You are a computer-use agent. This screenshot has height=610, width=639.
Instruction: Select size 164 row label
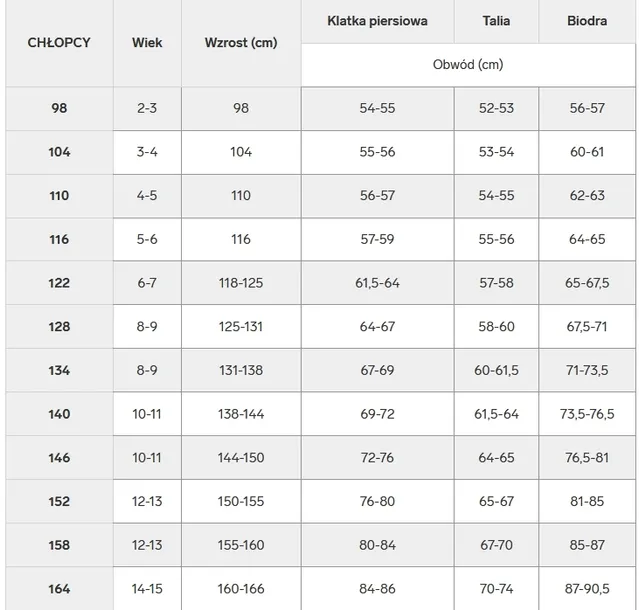tap(59, 589)
